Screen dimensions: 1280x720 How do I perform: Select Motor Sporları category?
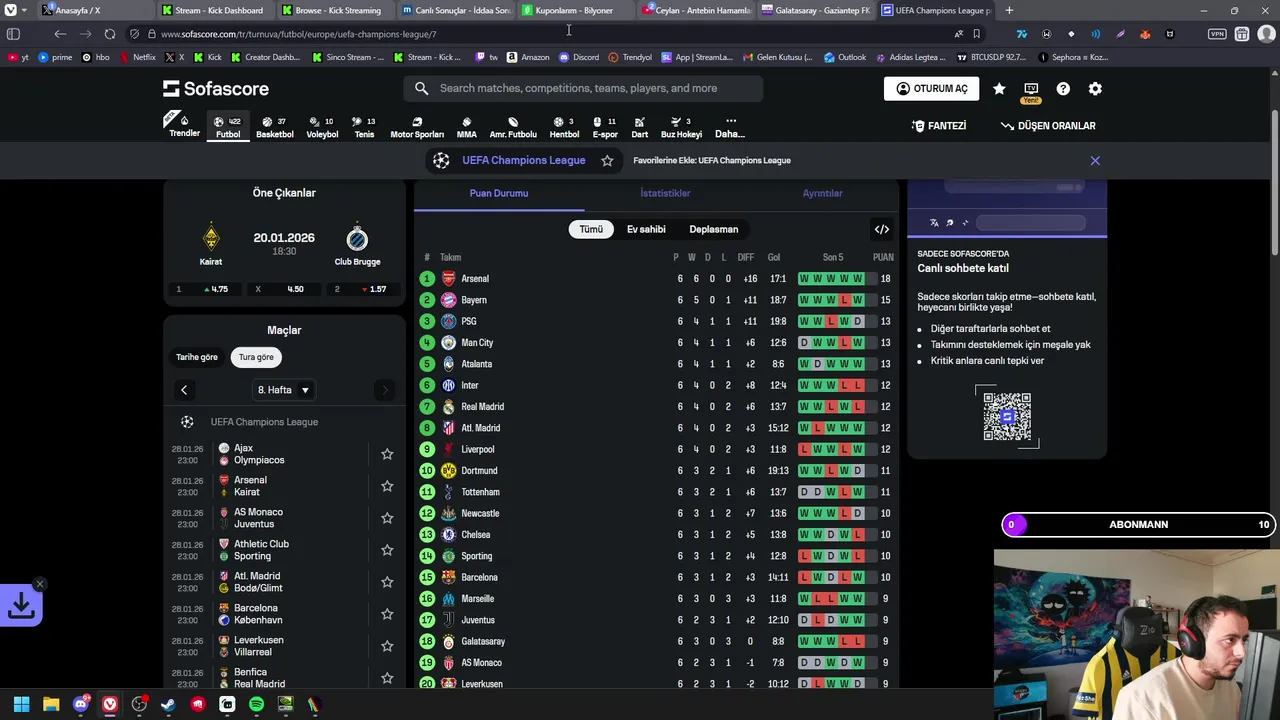coord(417,127)
